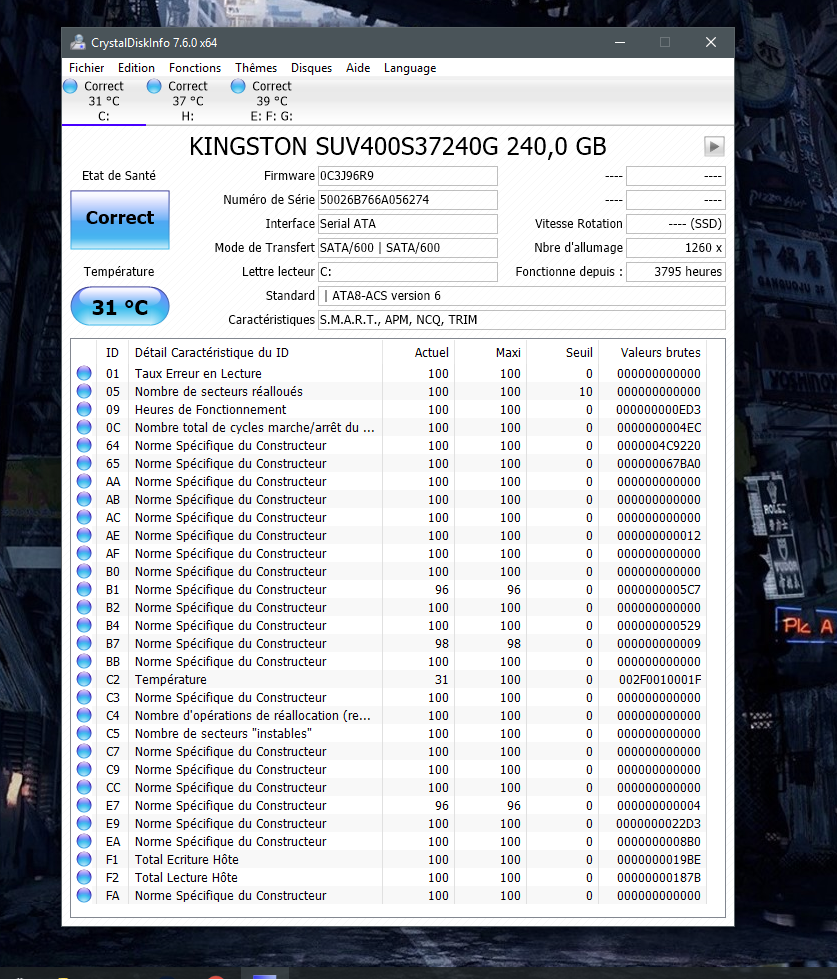Click the power-on hours value 3795 heures
The image size is (837, 979).
point(676,272)
